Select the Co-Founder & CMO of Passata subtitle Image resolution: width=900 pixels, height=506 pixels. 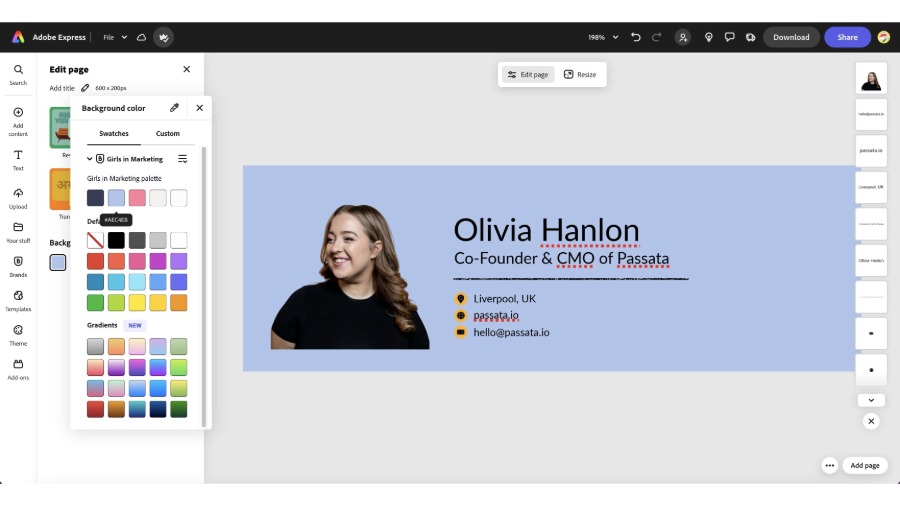pos(561,259)
